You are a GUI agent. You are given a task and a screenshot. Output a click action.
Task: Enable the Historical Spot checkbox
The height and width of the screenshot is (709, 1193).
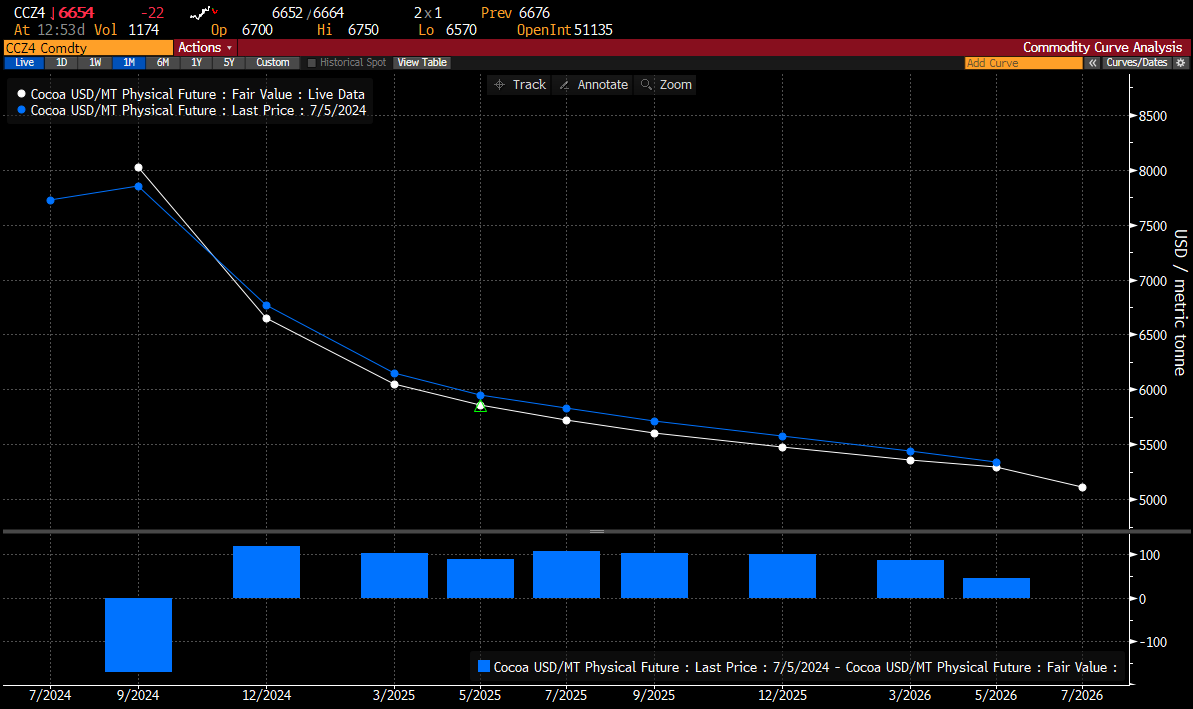pos(311,63)
